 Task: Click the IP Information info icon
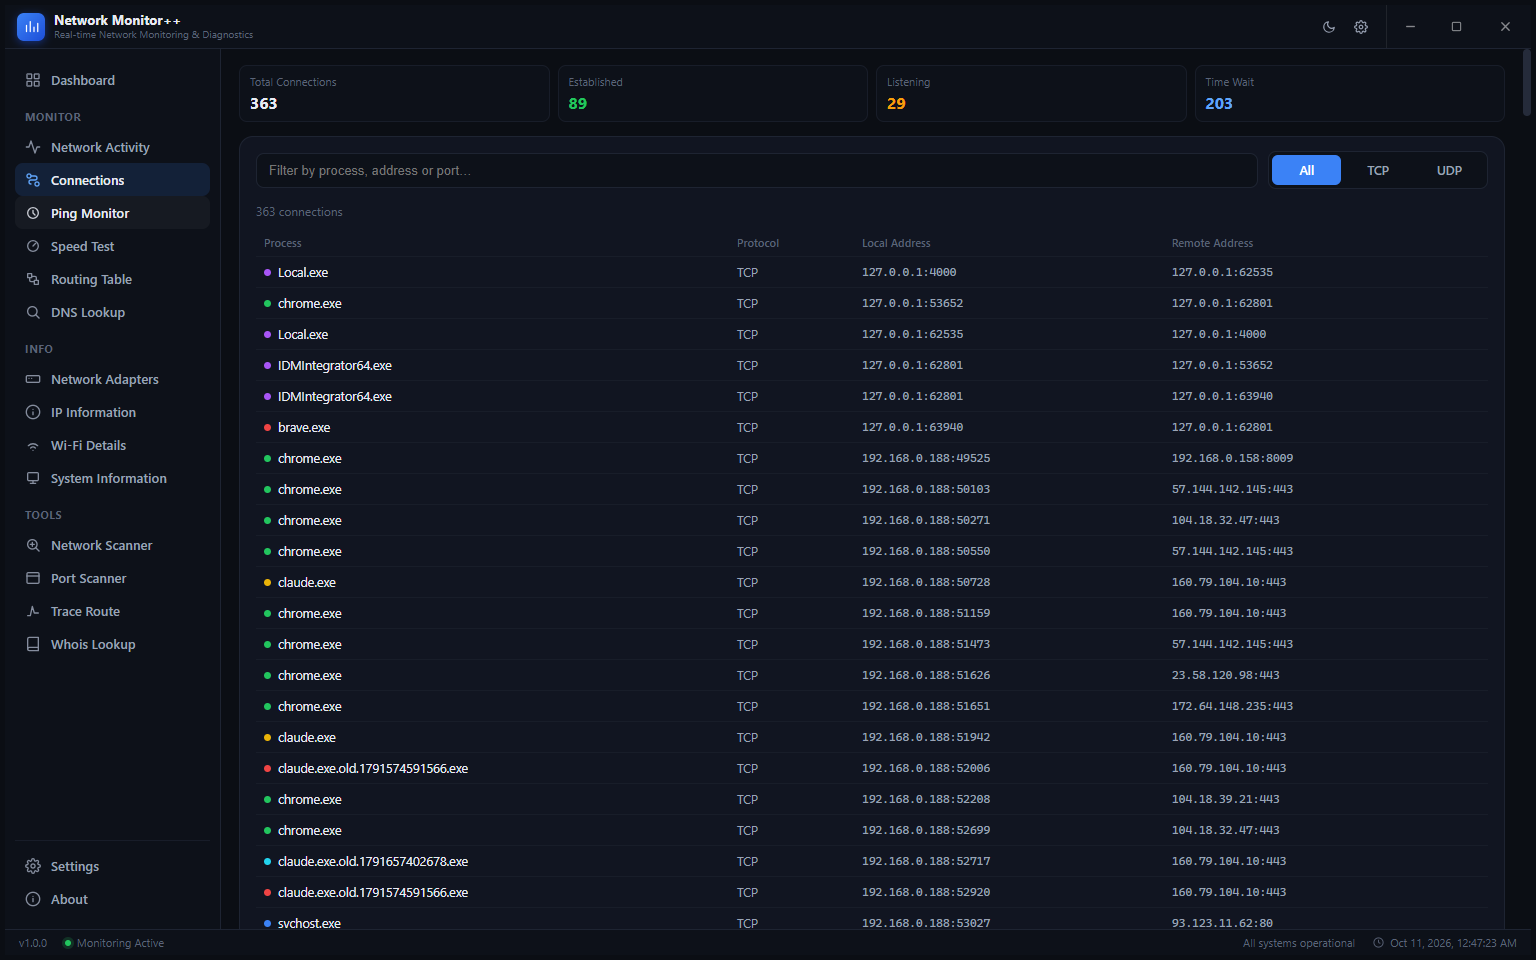coord(33,412)
